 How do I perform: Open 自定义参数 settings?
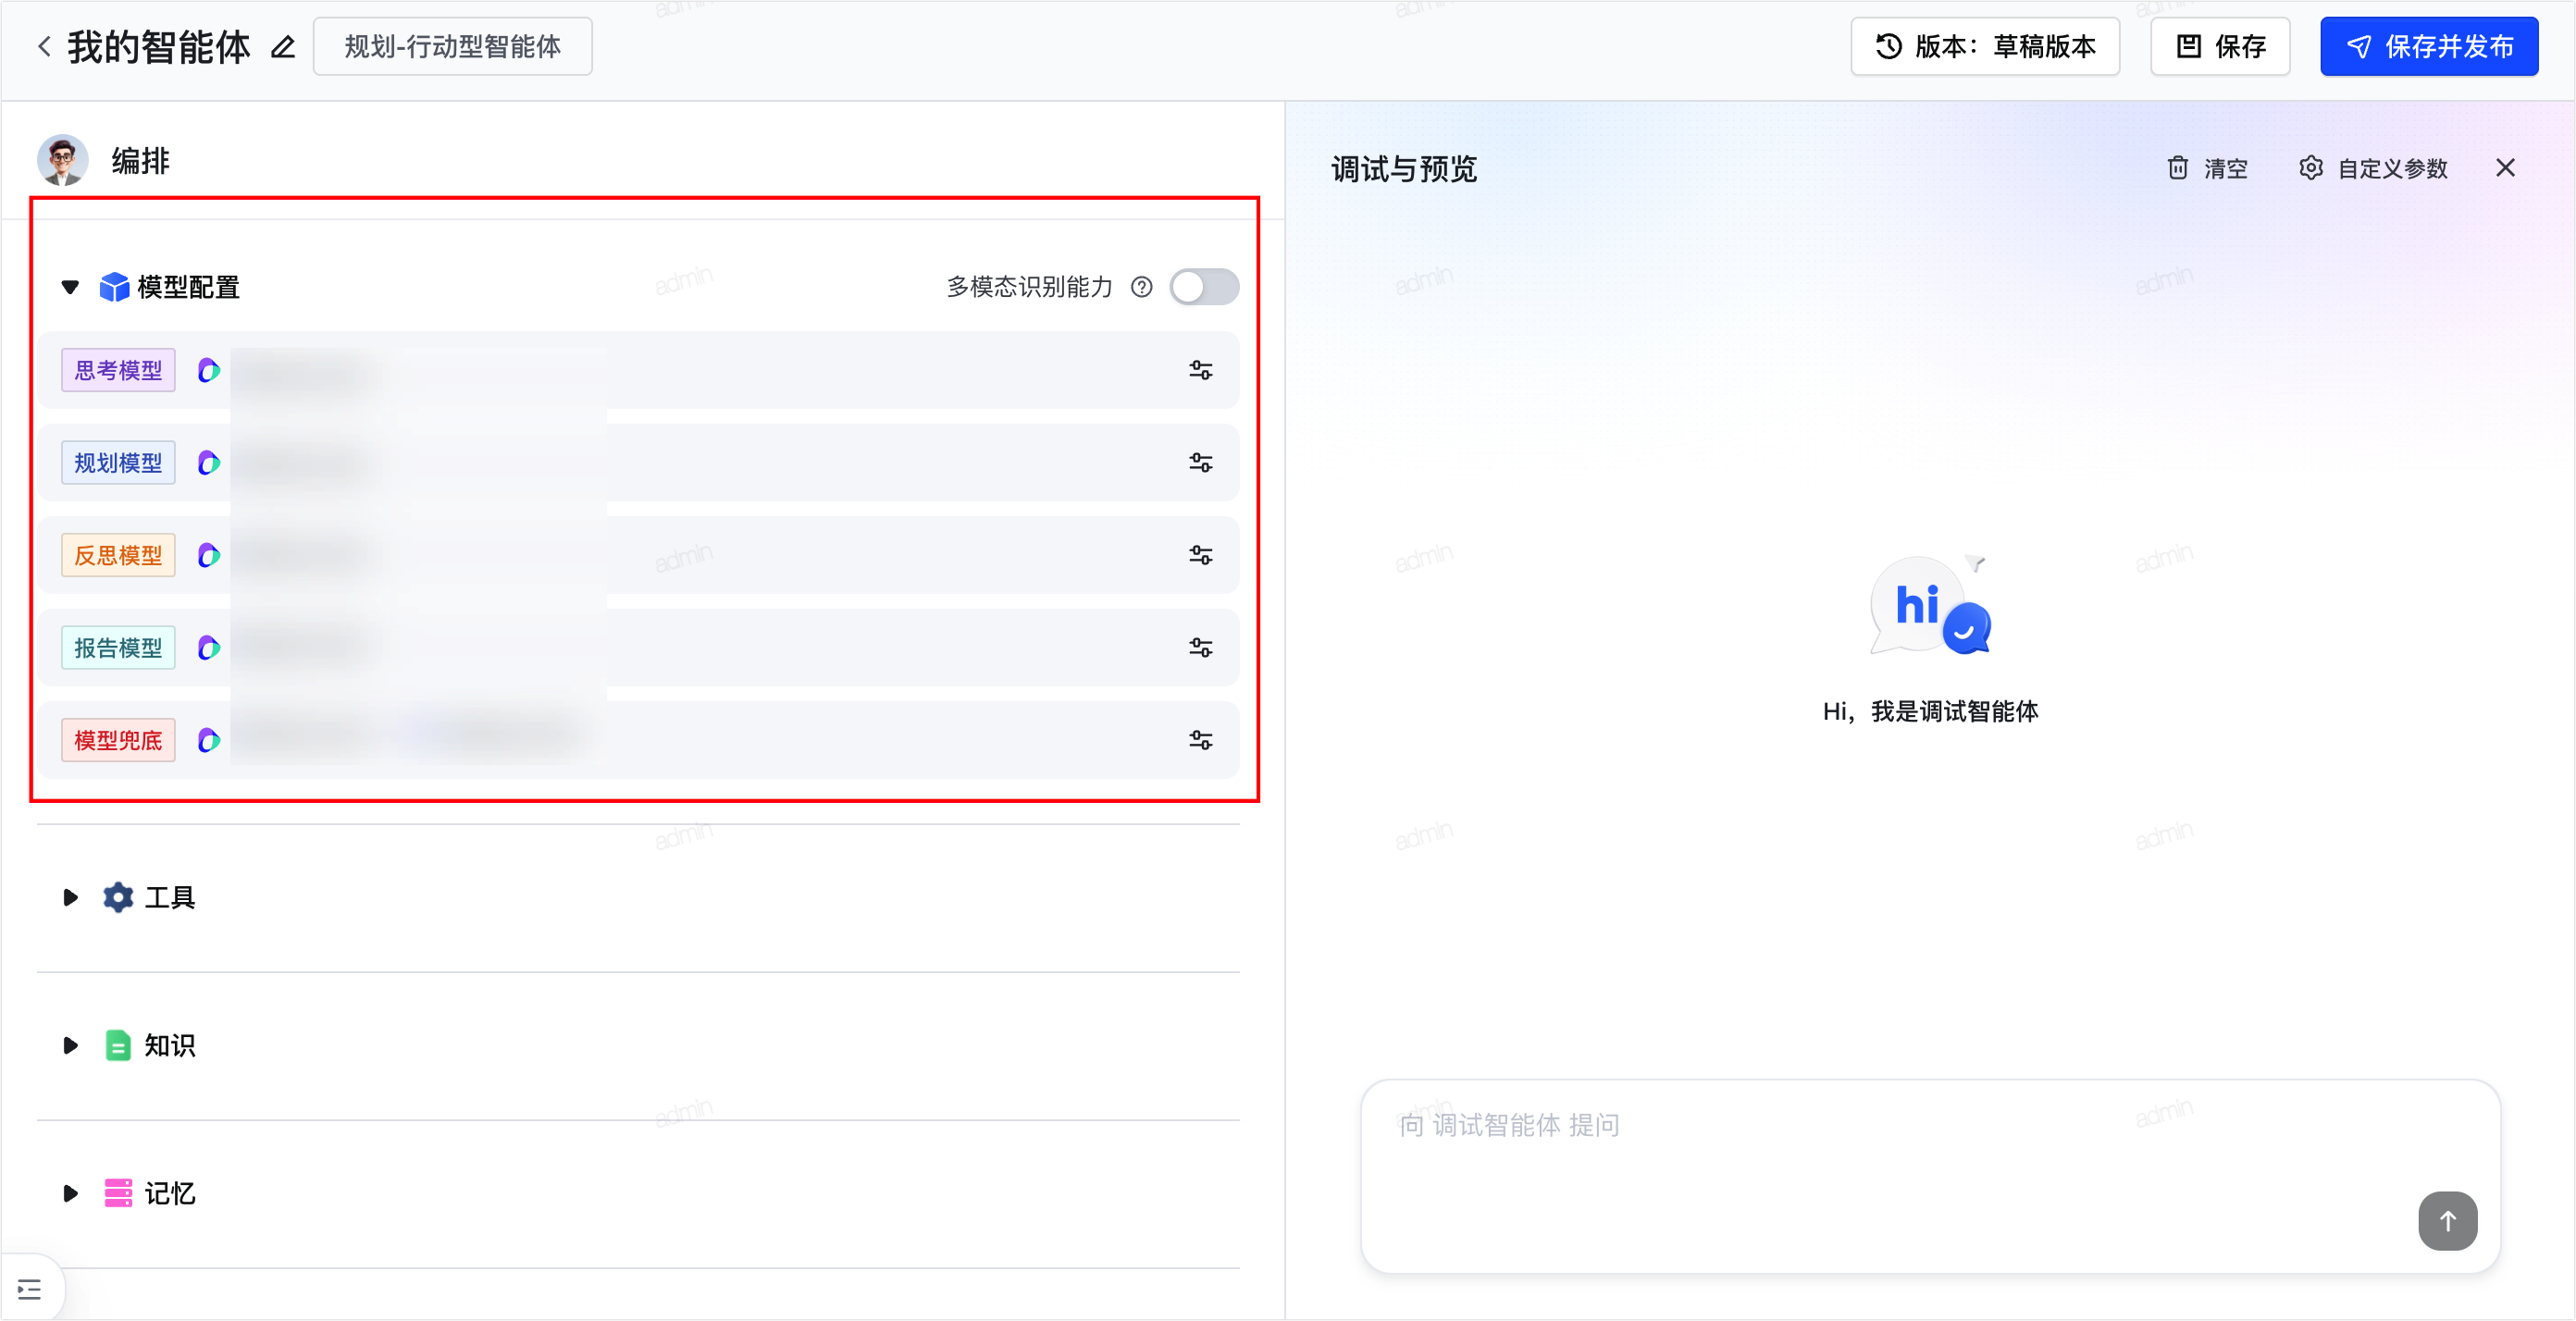[x=2373, y=168]
